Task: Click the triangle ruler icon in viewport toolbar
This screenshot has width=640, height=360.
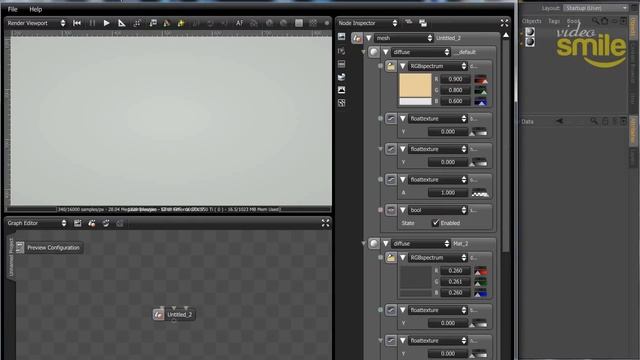Action: tap(122, 23)
